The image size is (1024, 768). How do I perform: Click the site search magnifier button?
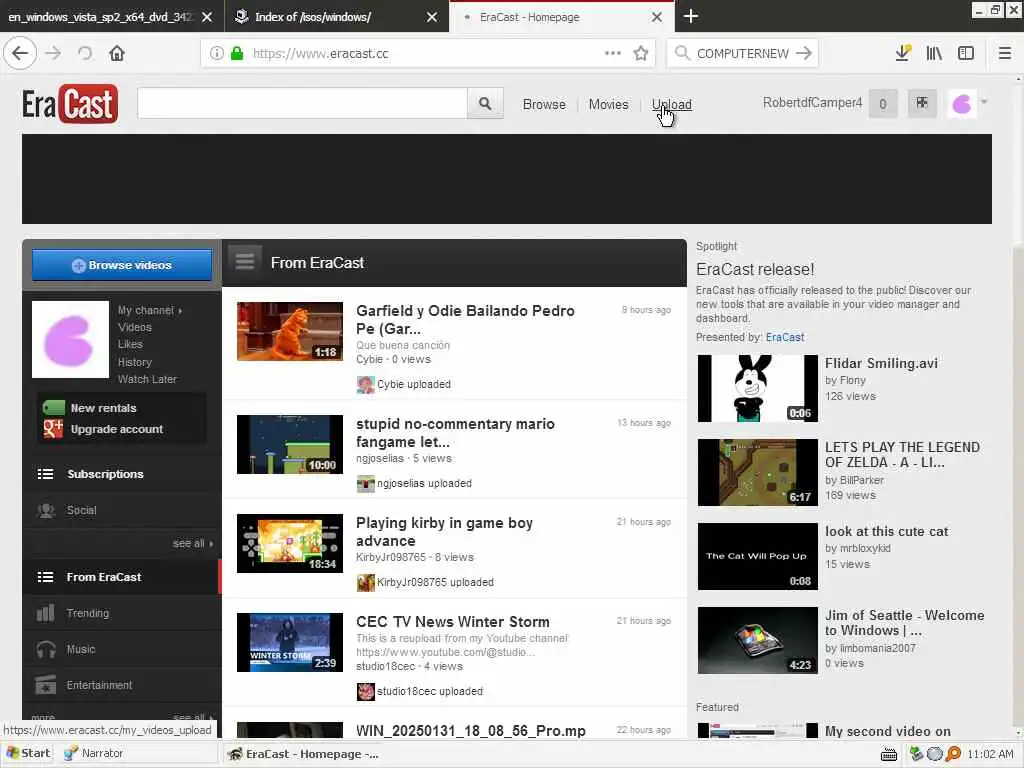pos(485,103)
